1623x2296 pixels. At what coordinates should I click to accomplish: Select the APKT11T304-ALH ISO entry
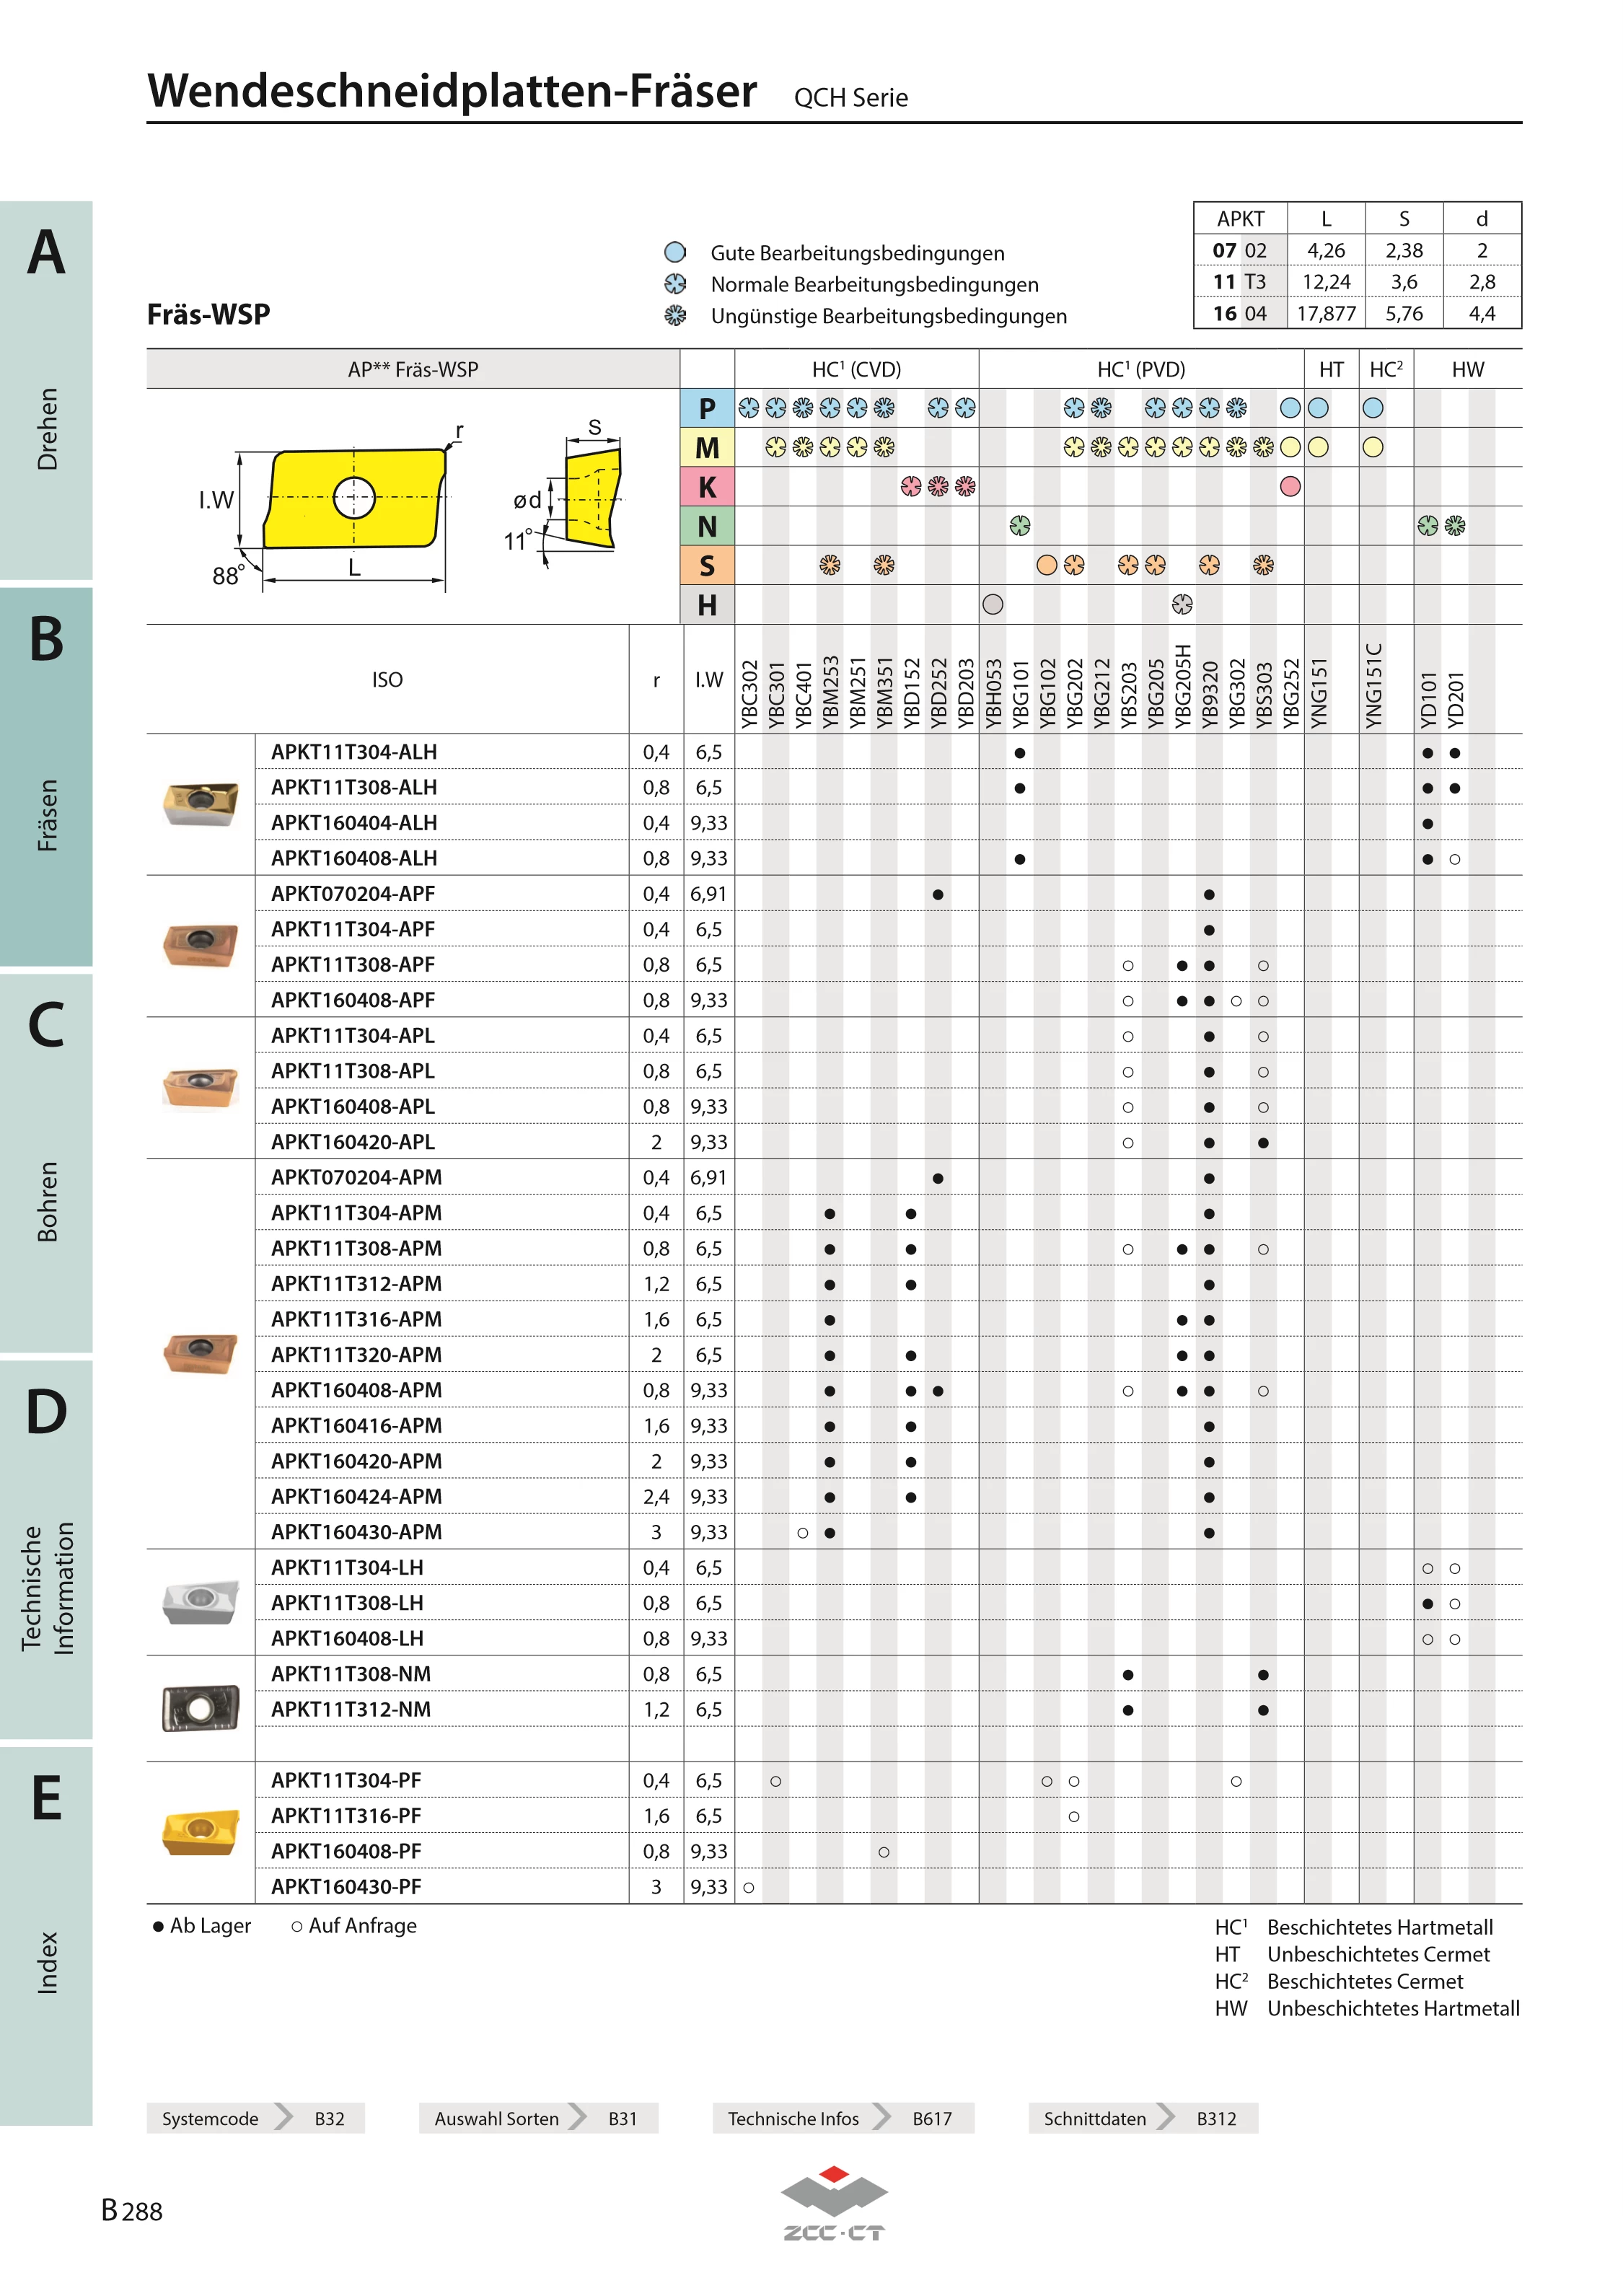(354, 752)
